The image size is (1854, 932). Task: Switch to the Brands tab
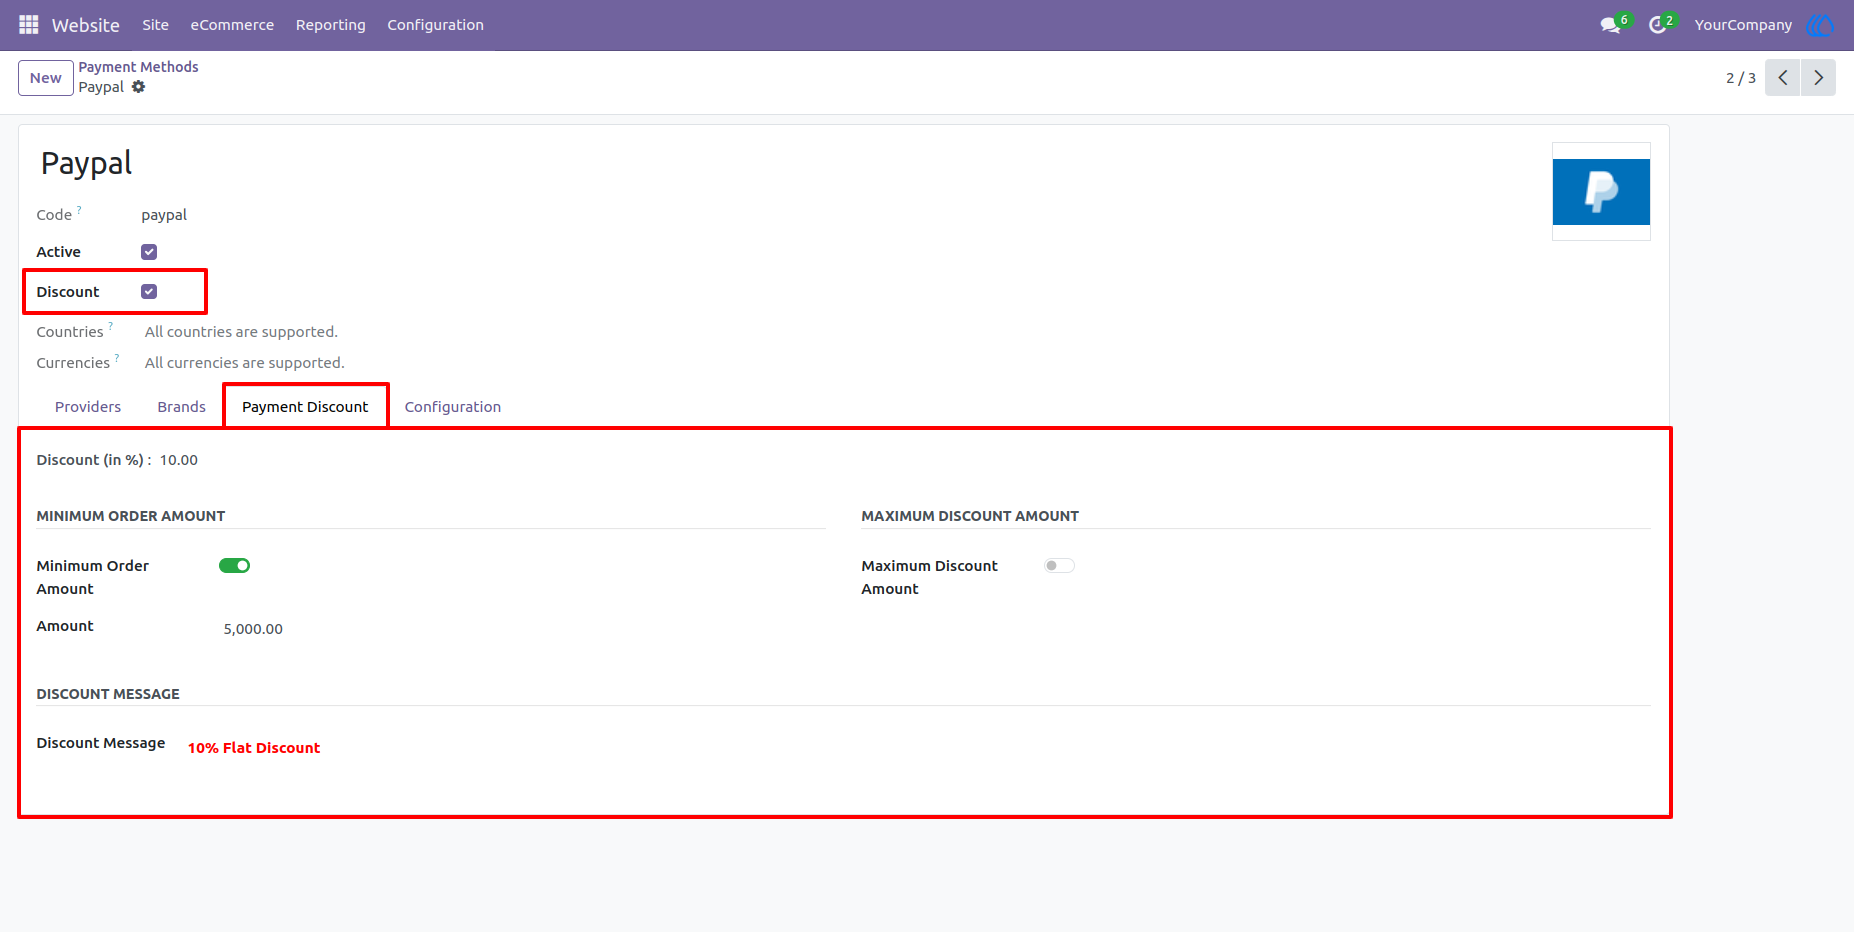point(181,407)
